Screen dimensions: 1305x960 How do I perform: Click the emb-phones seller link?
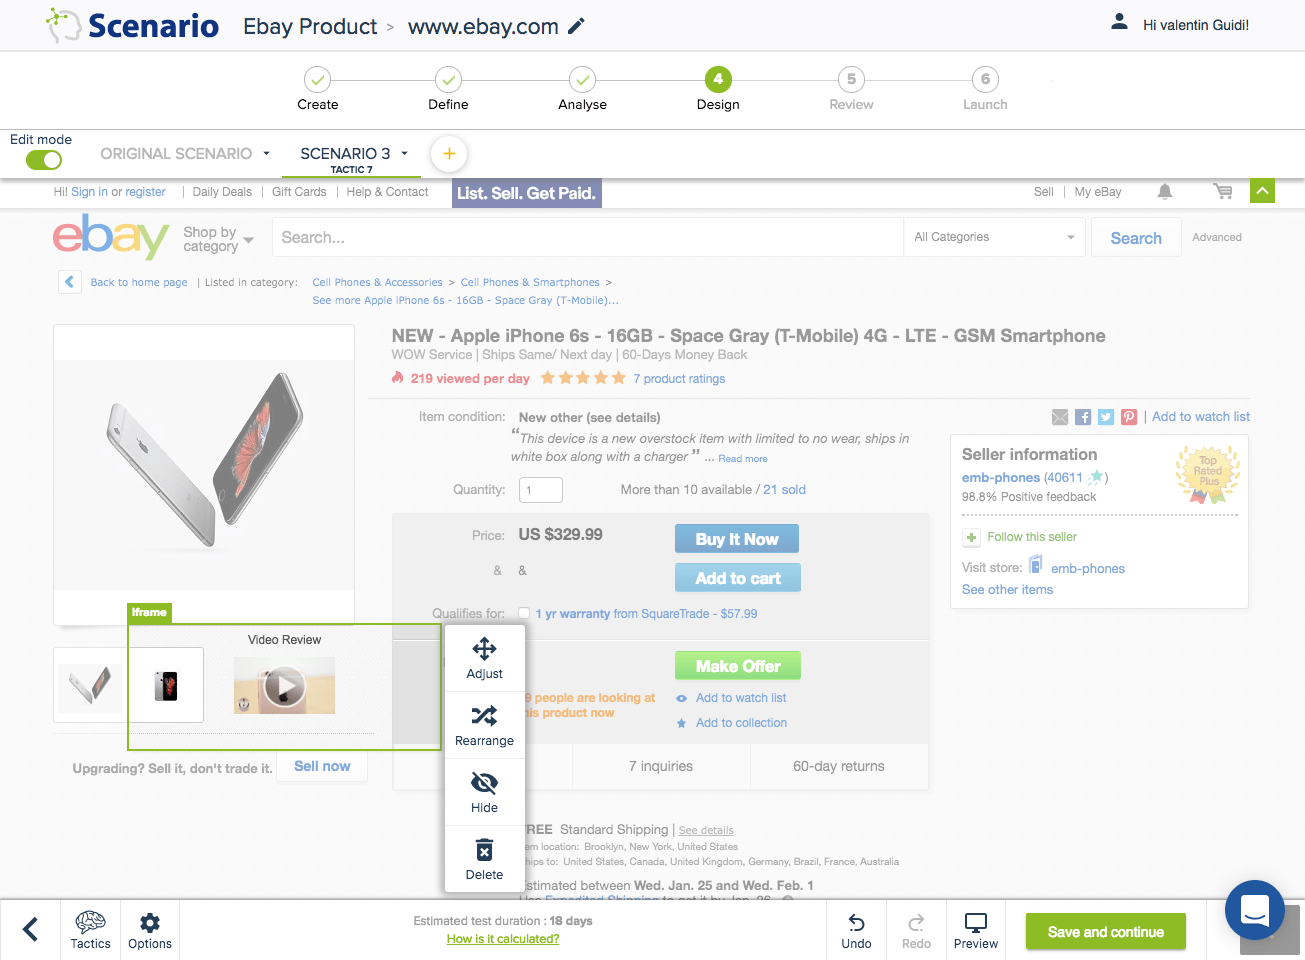[1001, 478]
